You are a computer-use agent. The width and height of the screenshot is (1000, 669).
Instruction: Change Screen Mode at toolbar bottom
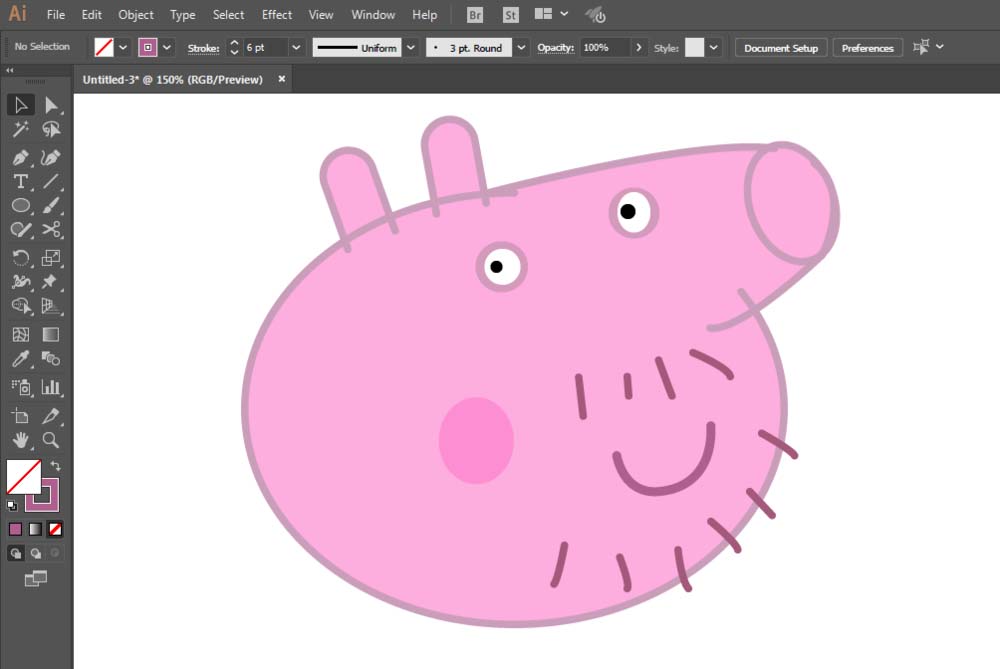(36, 578)
